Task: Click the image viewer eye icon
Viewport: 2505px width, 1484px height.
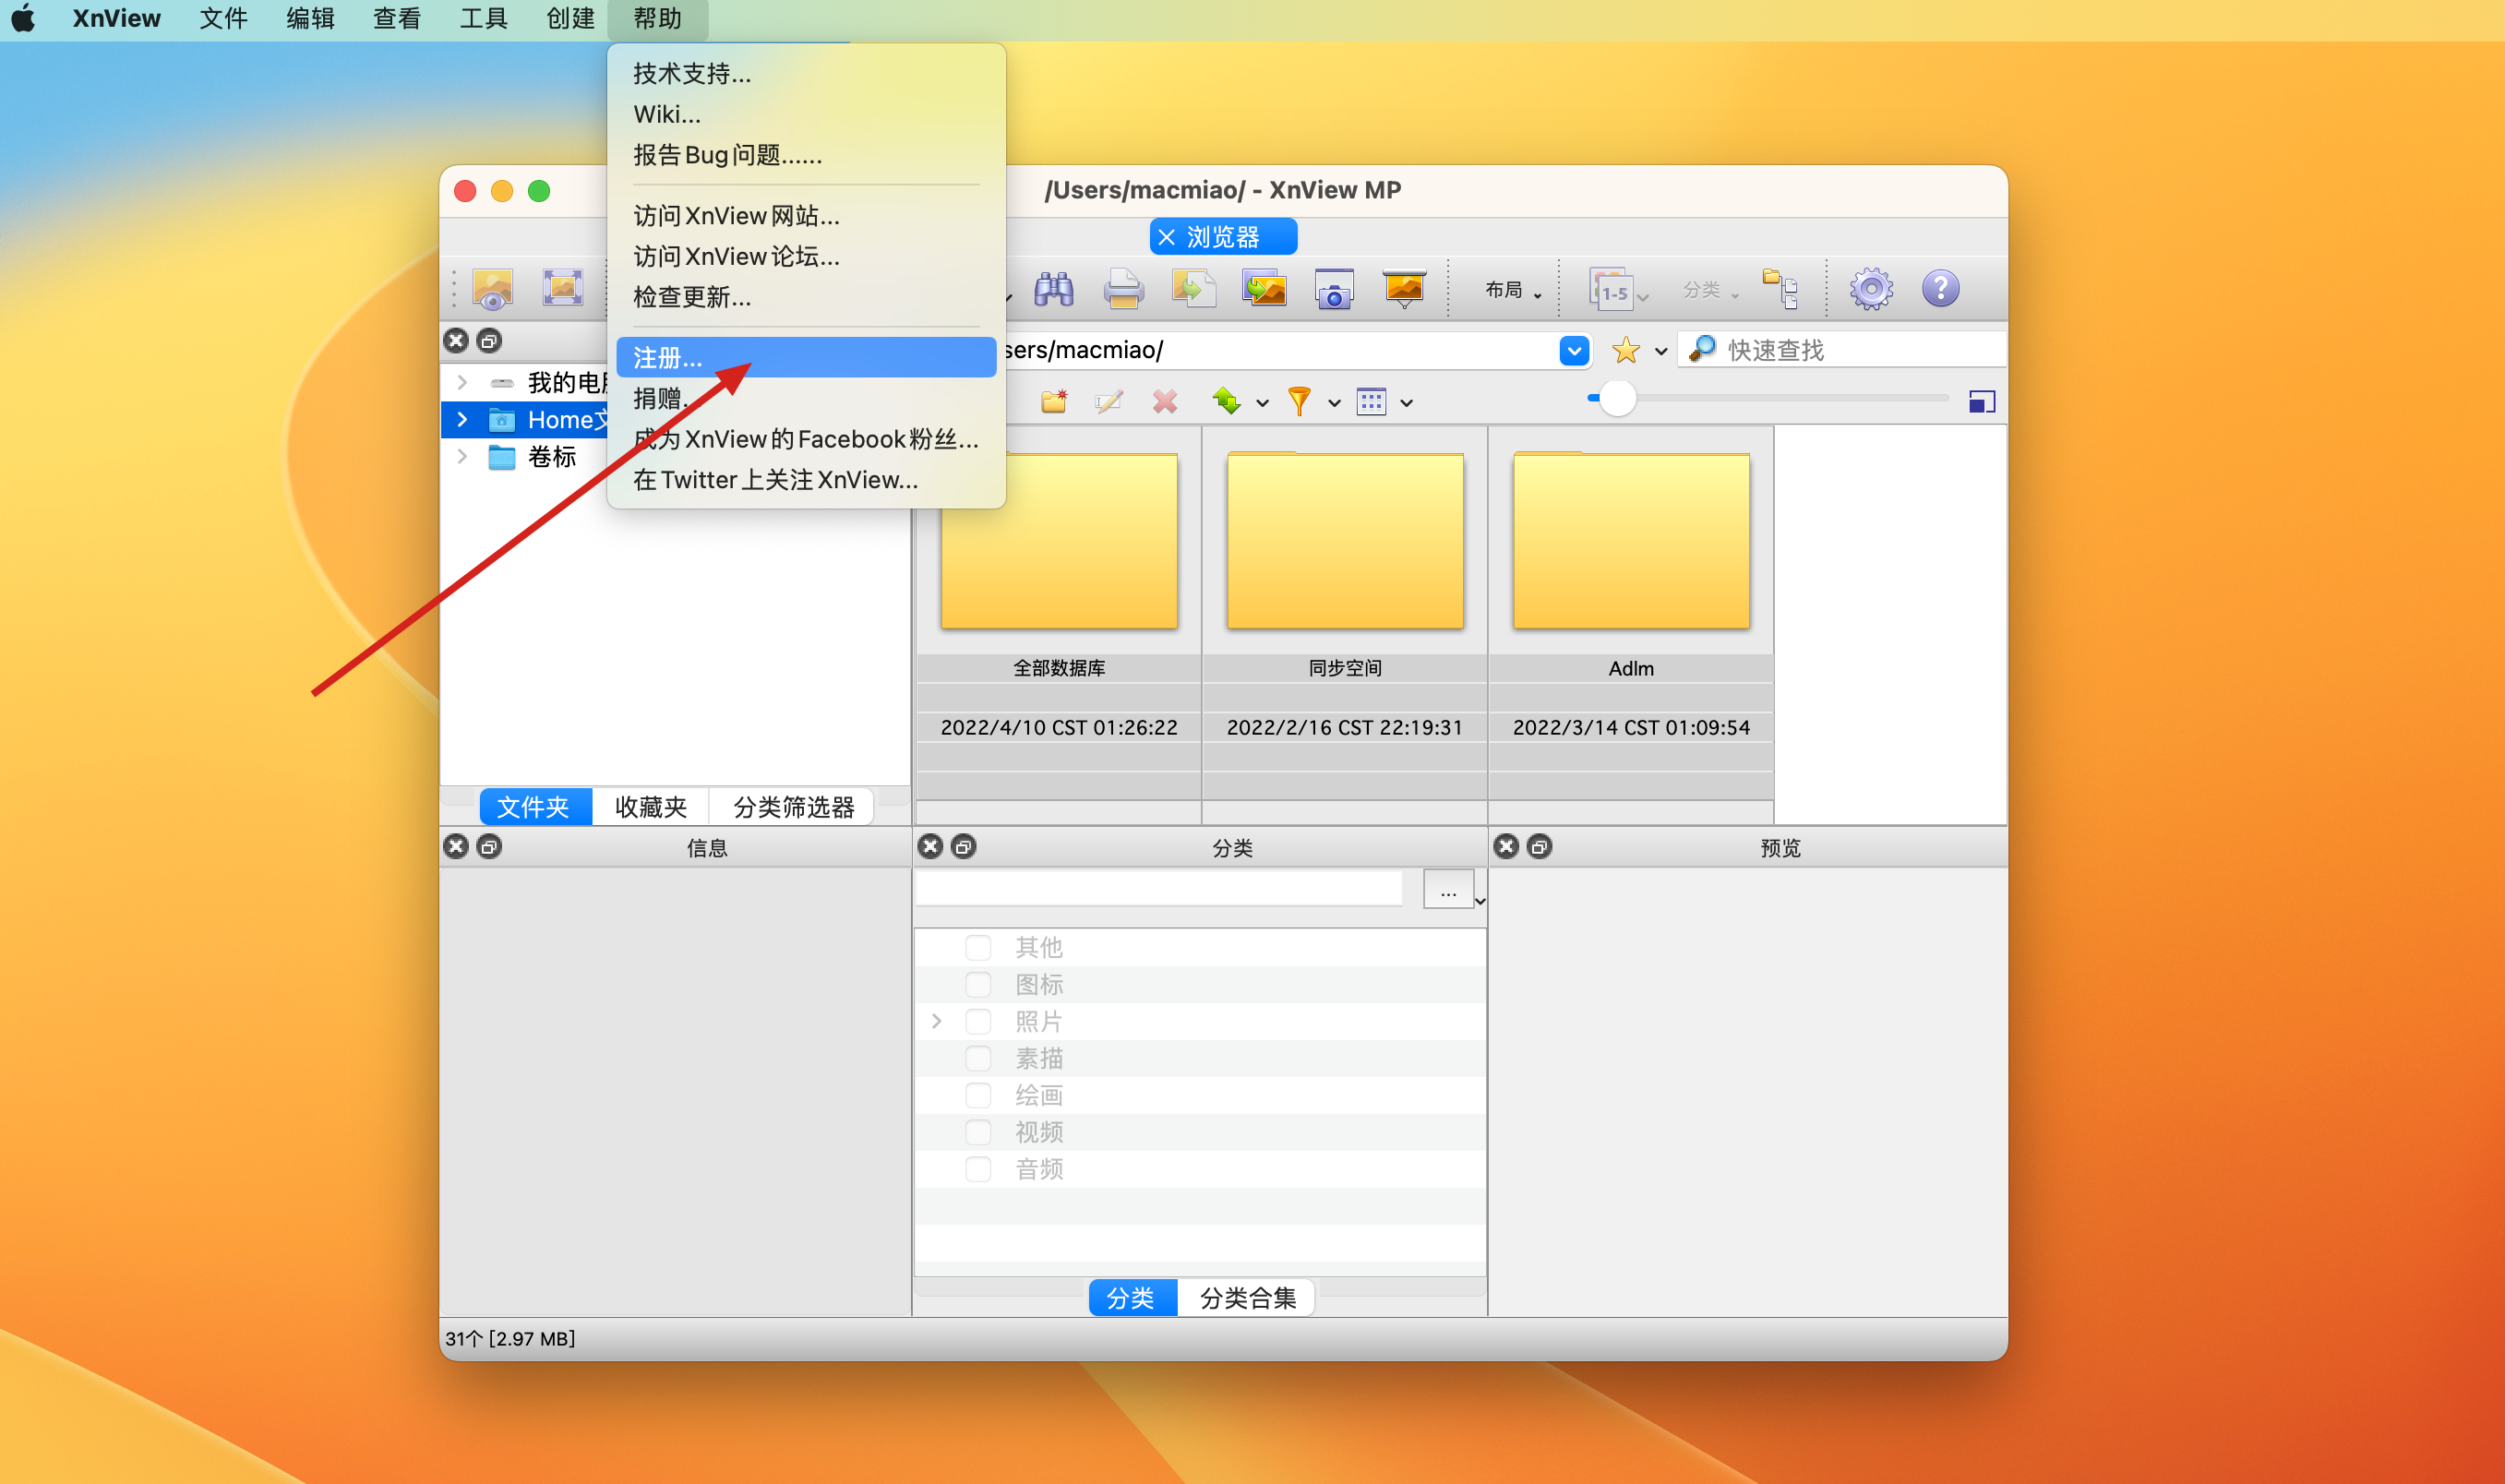Action: tap(493, 289)
